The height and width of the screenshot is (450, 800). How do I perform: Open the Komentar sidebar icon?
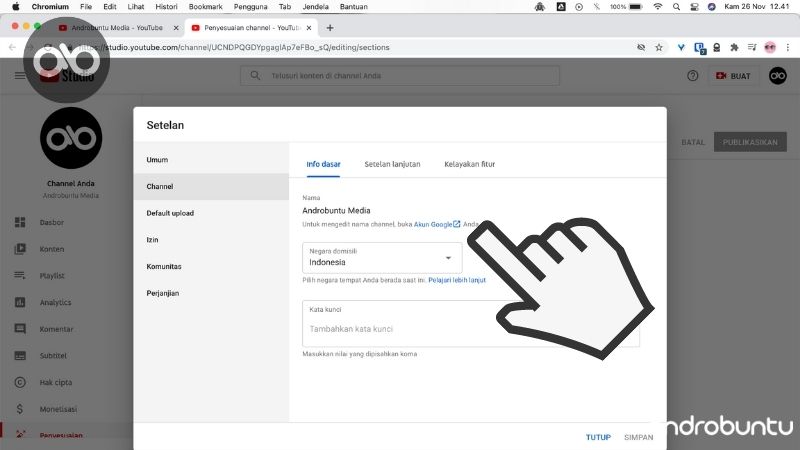click(20, 329)
